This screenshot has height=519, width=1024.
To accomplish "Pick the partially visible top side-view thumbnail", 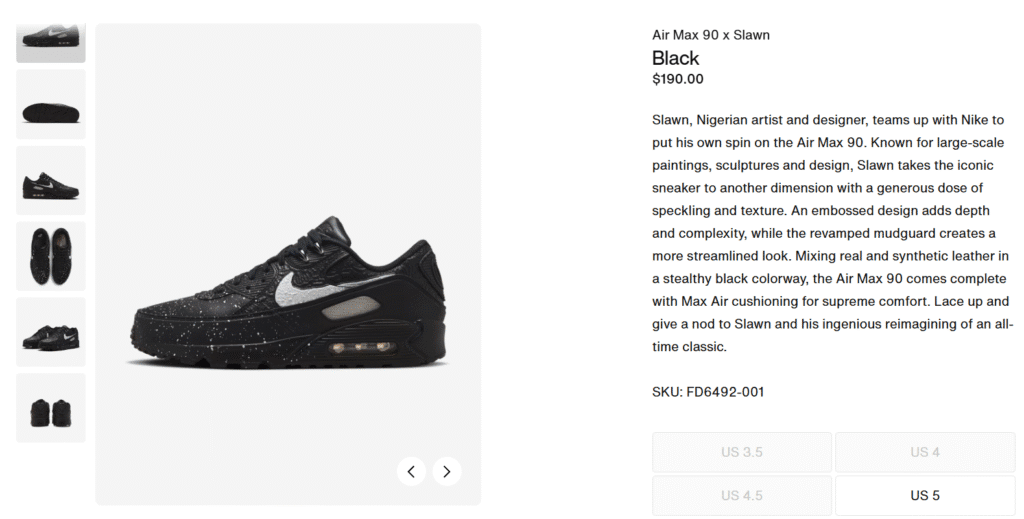I will (51, 43).
